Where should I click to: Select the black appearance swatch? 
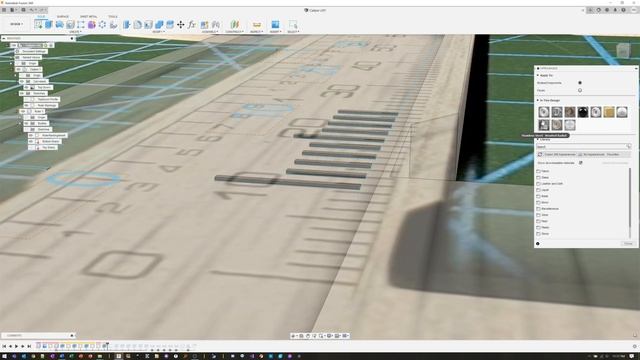coord(583,112)
